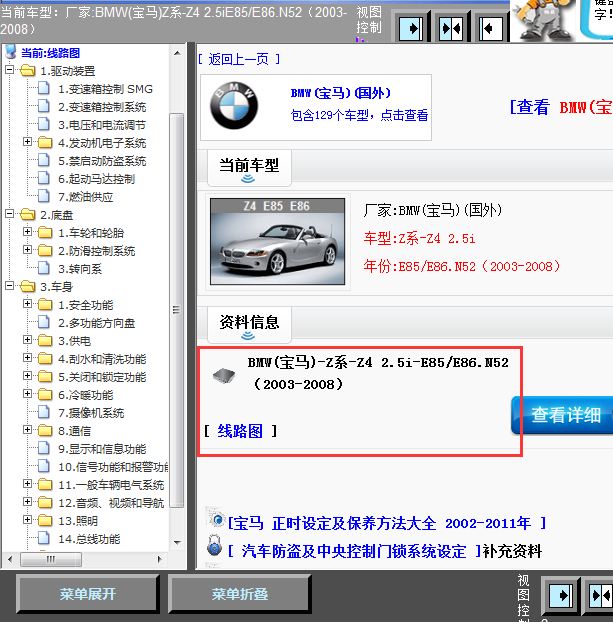Collapse the 1.驱动装置 tree node
This screenshot has width=613, height=622.
coord(10,70)
